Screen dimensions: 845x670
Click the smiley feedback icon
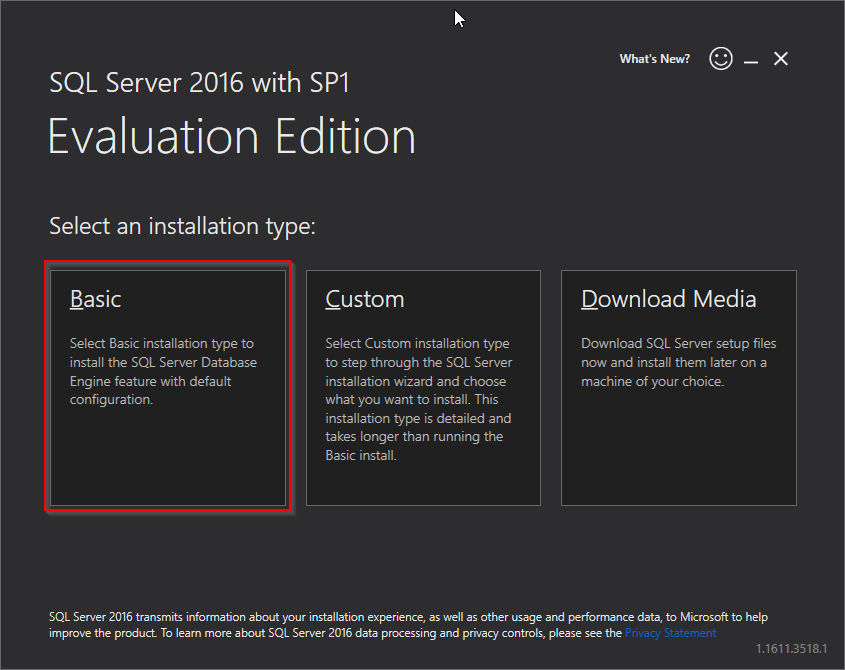721,58
